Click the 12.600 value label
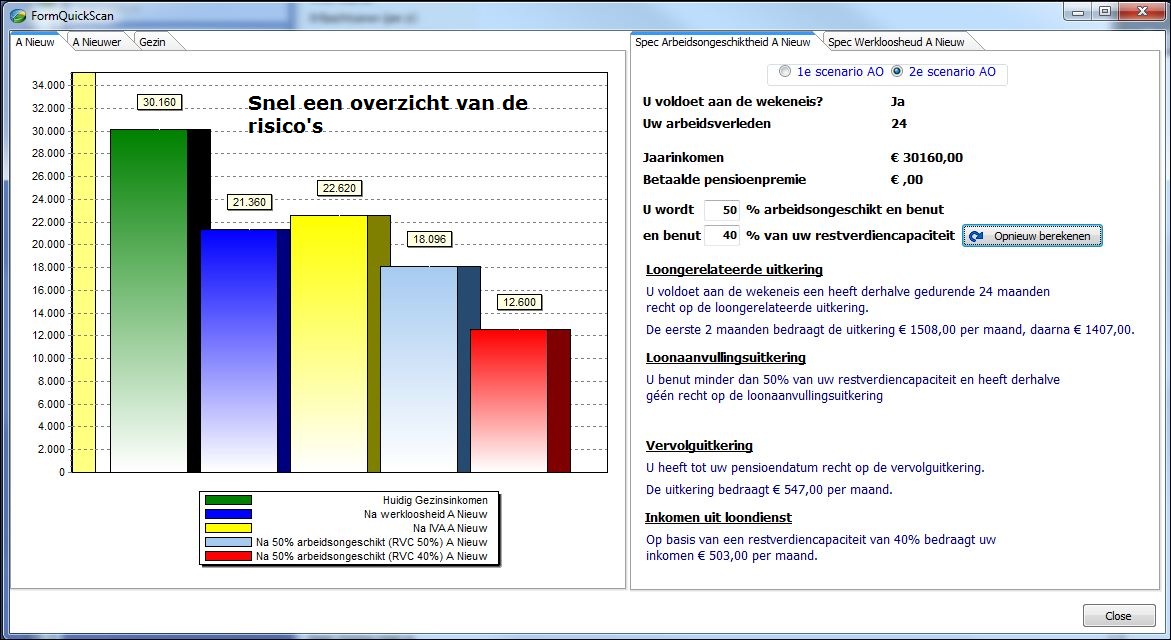Viewport: 1171px width, 640px height. pyautogui.click(x=519, y=302)
